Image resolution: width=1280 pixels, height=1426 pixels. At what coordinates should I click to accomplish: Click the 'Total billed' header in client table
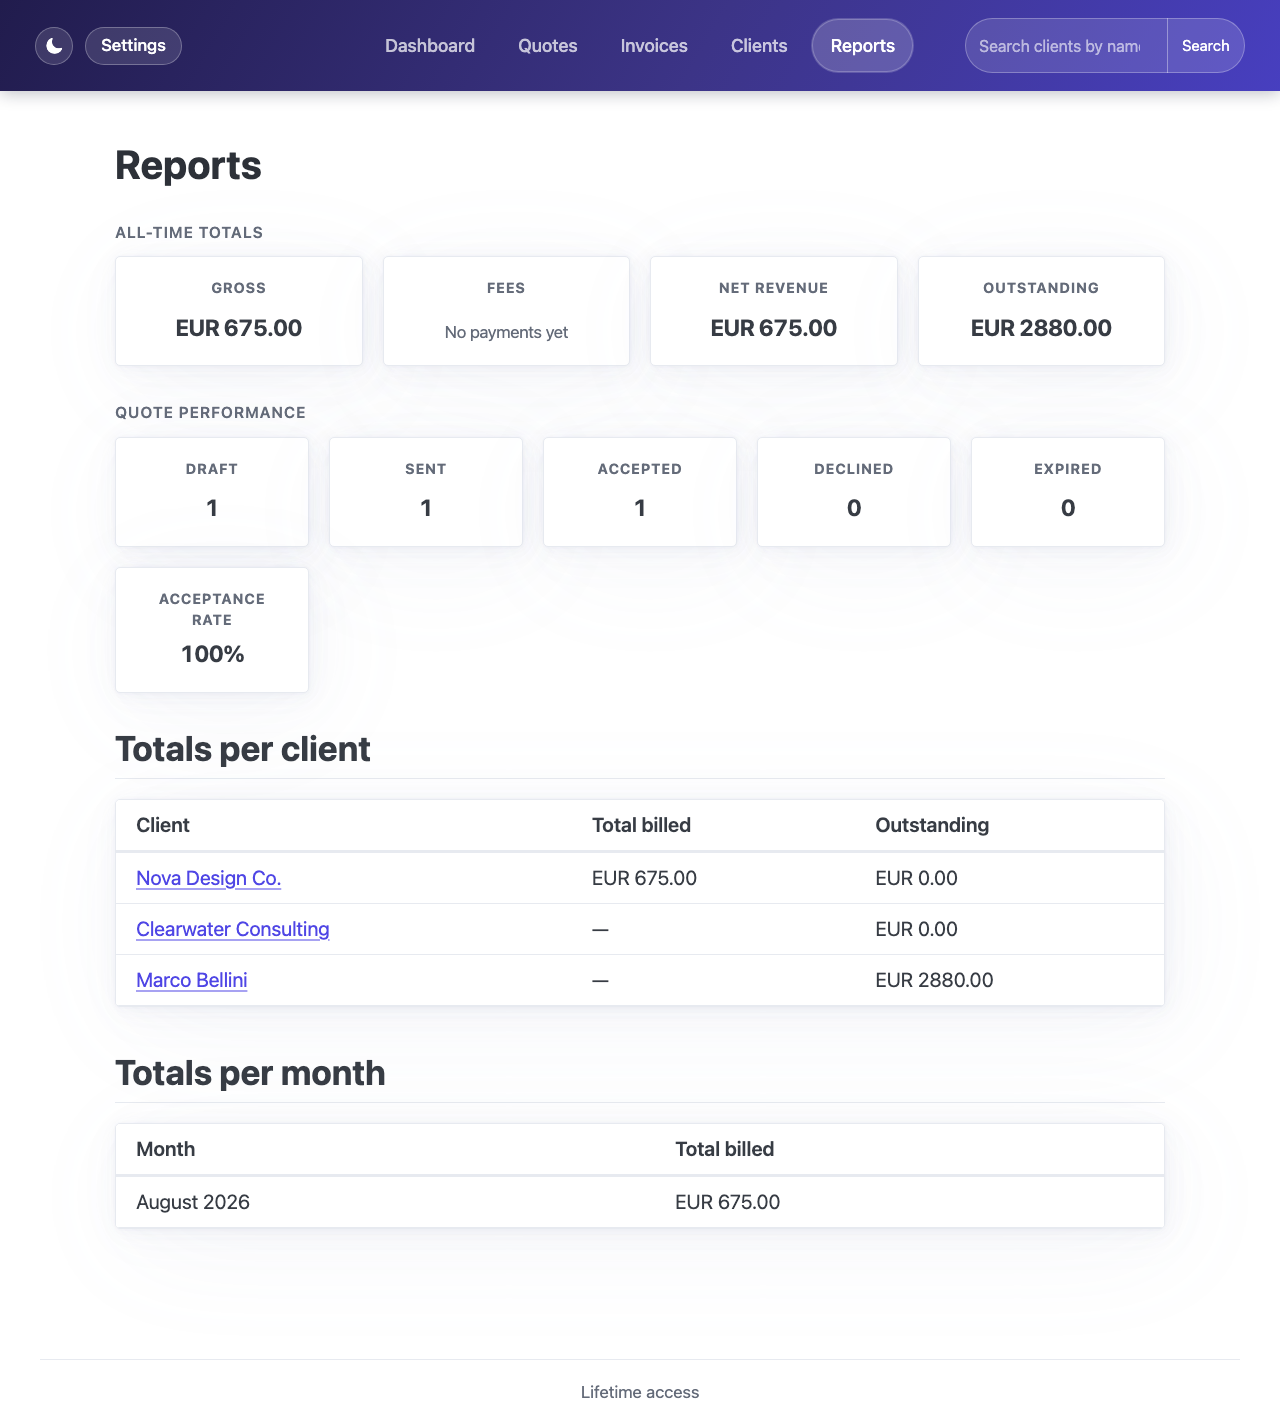coord(641,825)
